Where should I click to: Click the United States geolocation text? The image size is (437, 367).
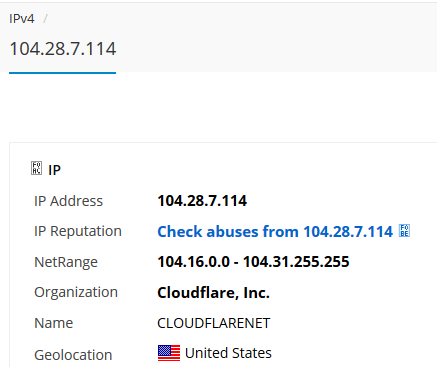pos(228,353)
